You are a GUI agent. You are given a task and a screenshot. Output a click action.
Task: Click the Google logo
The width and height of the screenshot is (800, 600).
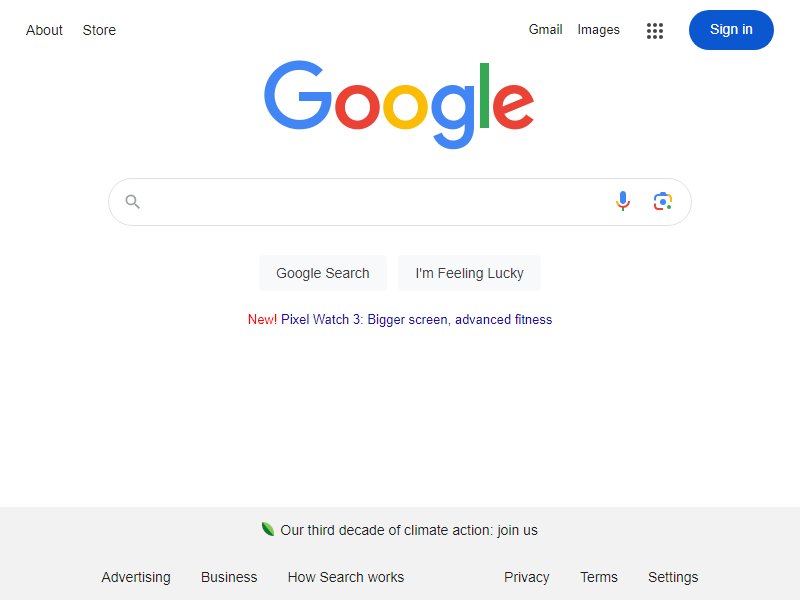pos(399,105)
